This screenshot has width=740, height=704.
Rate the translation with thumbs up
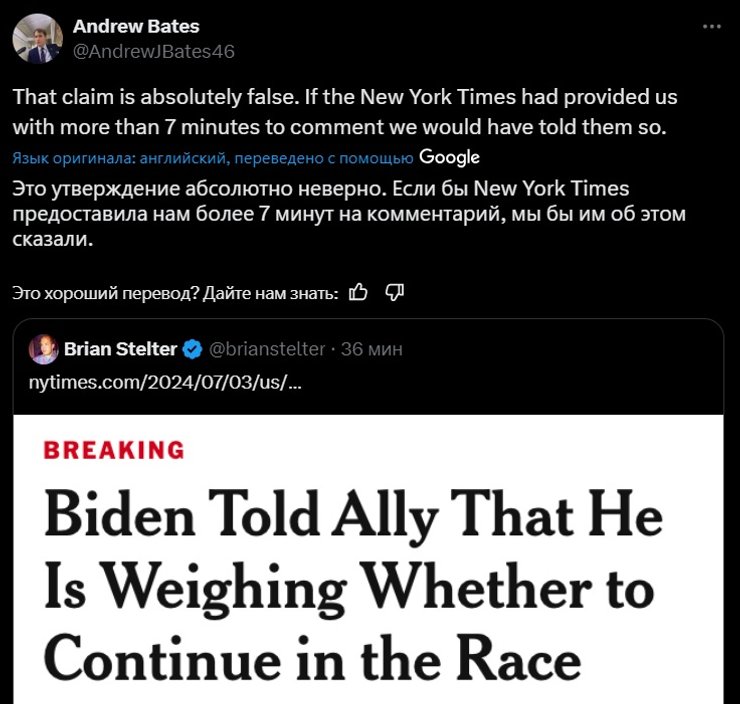click(359, 292)
